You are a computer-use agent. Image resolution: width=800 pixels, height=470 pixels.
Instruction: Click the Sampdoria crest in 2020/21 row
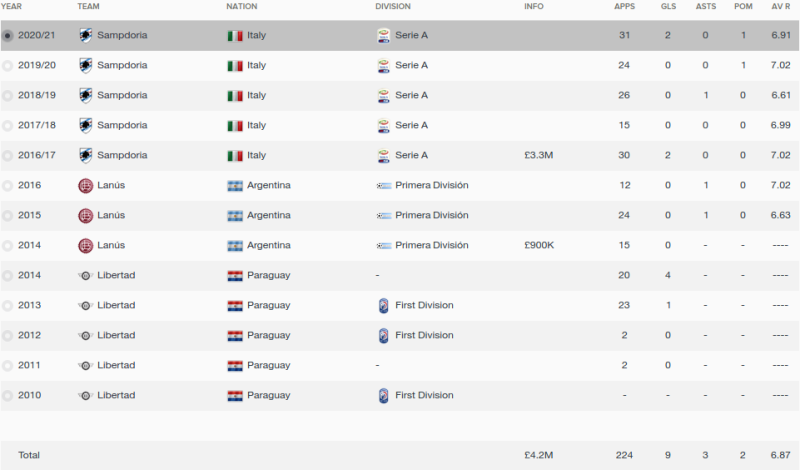coord(85,35)
